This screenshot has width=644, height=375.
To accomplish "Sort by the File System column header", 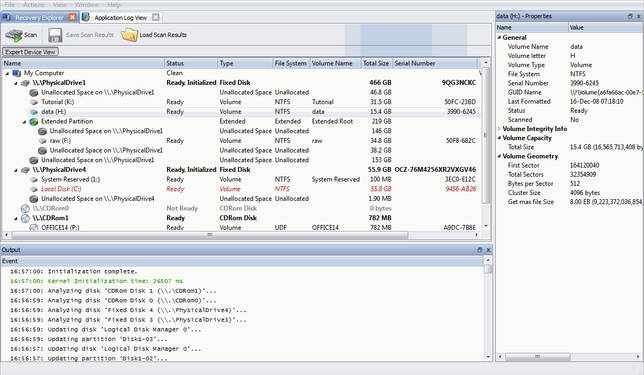I will (291, 64).
